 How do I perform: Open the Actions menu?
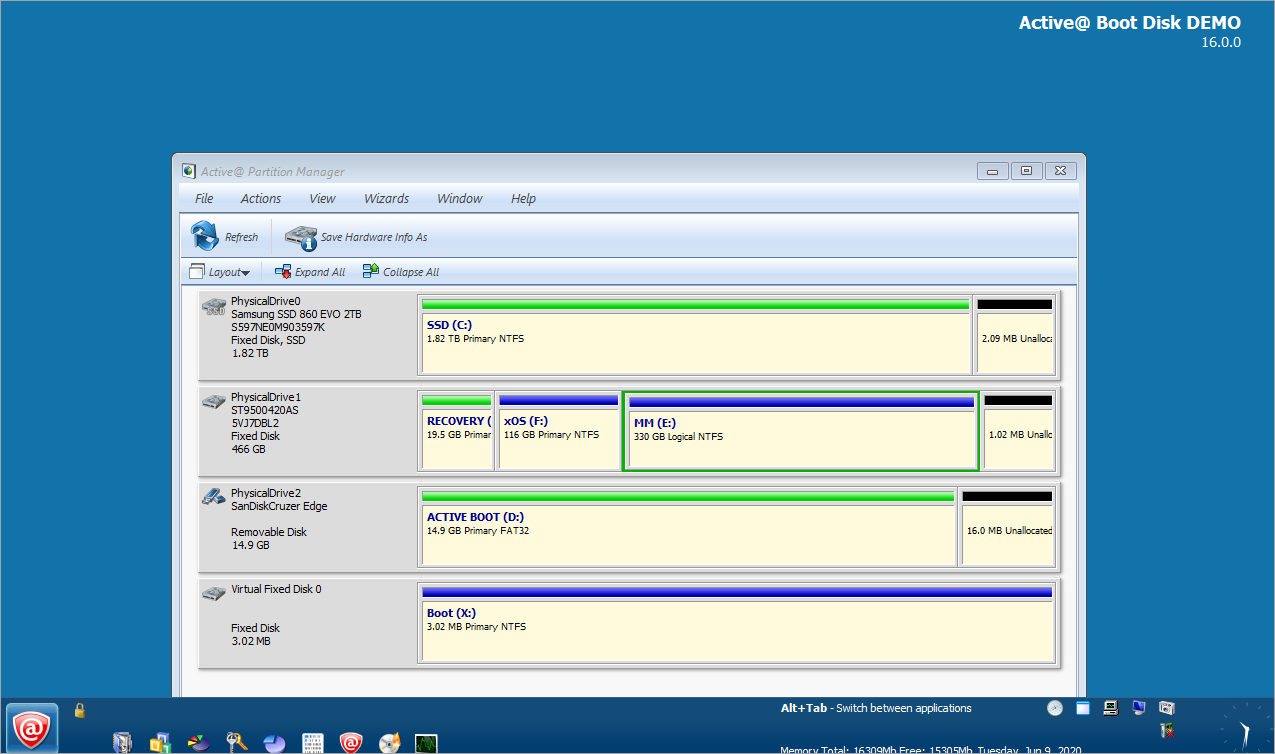click(x=261, y=198)
